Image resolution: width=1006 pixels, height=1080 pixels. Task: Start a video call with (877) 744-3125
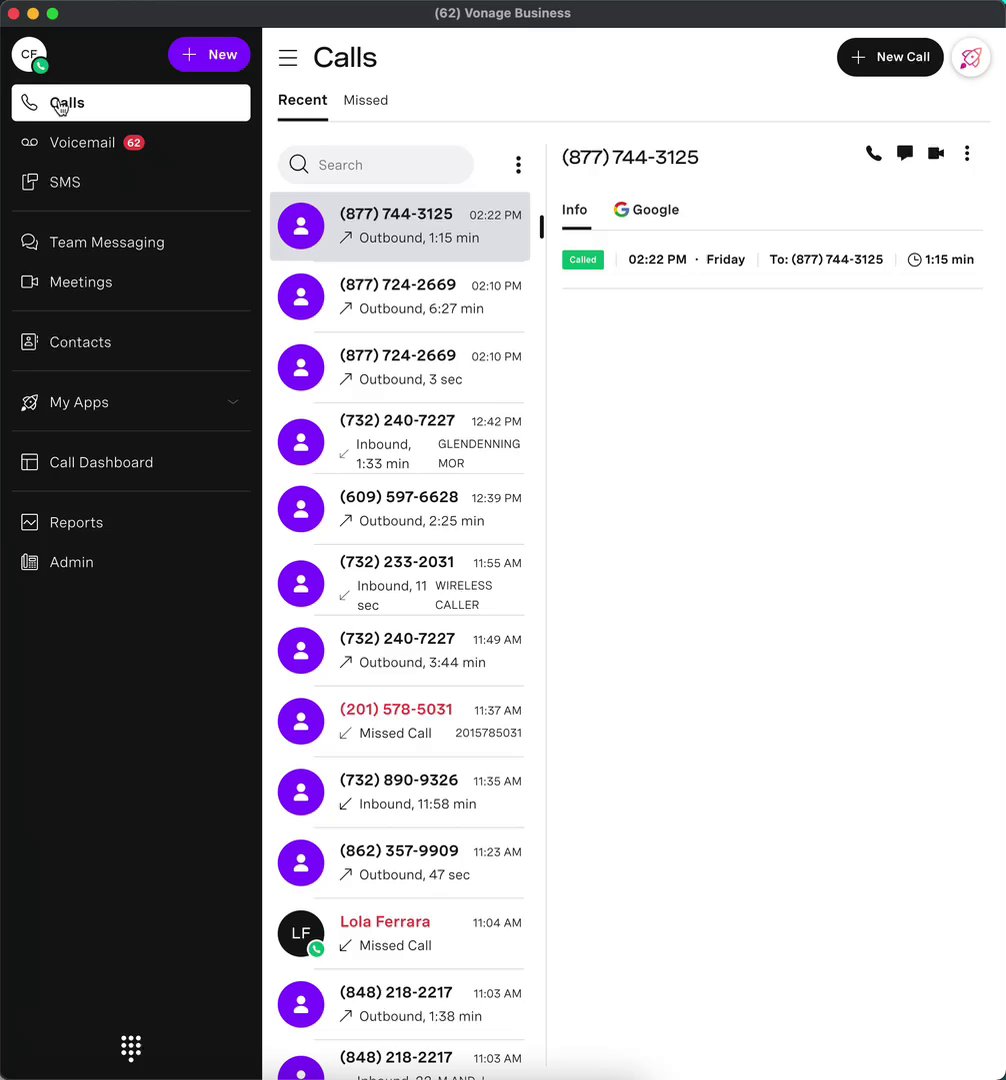936,153
